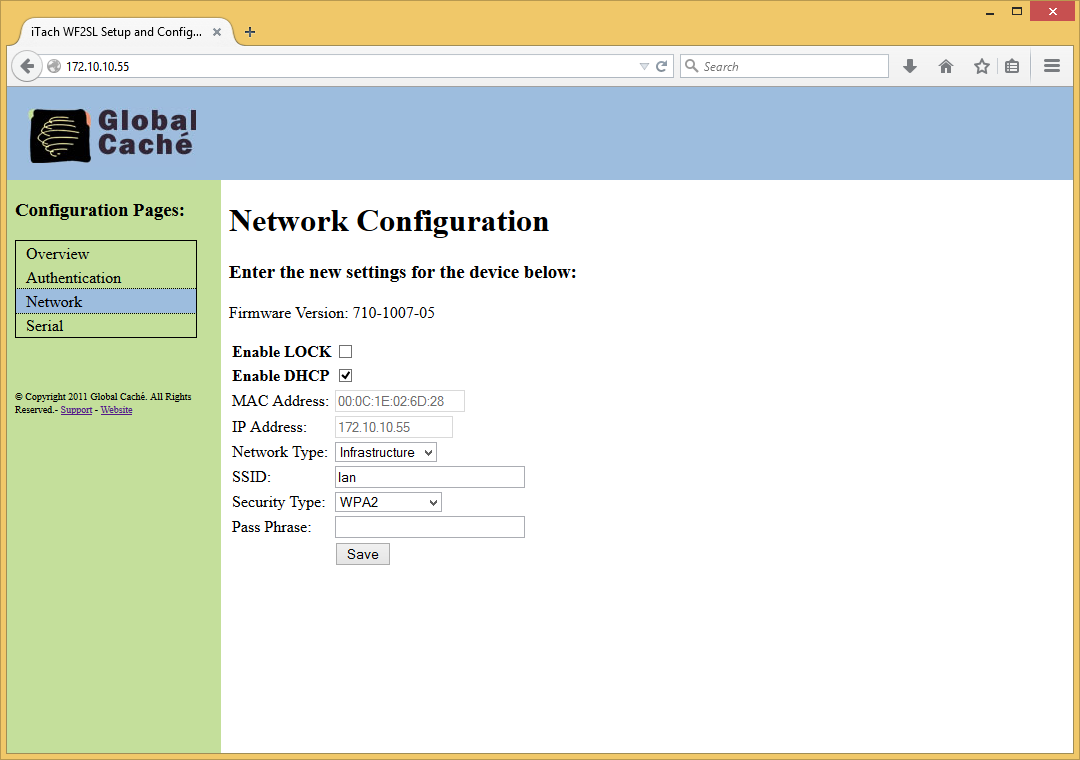The width and height of the screenshot is (1080, 760).
Task: Open the URL history dropdown arrow
Action: (644, 67)
